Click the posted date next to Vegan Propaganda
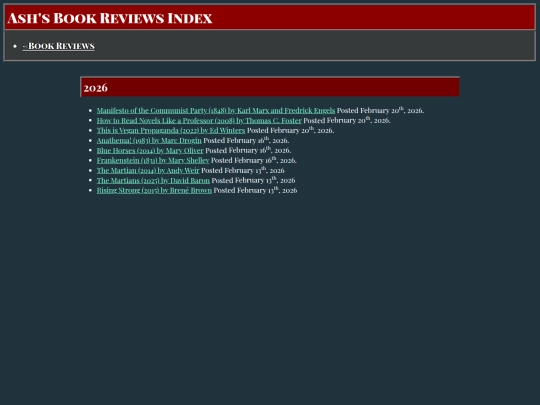Viewport: 540px width, 405px height. tap(290, 130)
